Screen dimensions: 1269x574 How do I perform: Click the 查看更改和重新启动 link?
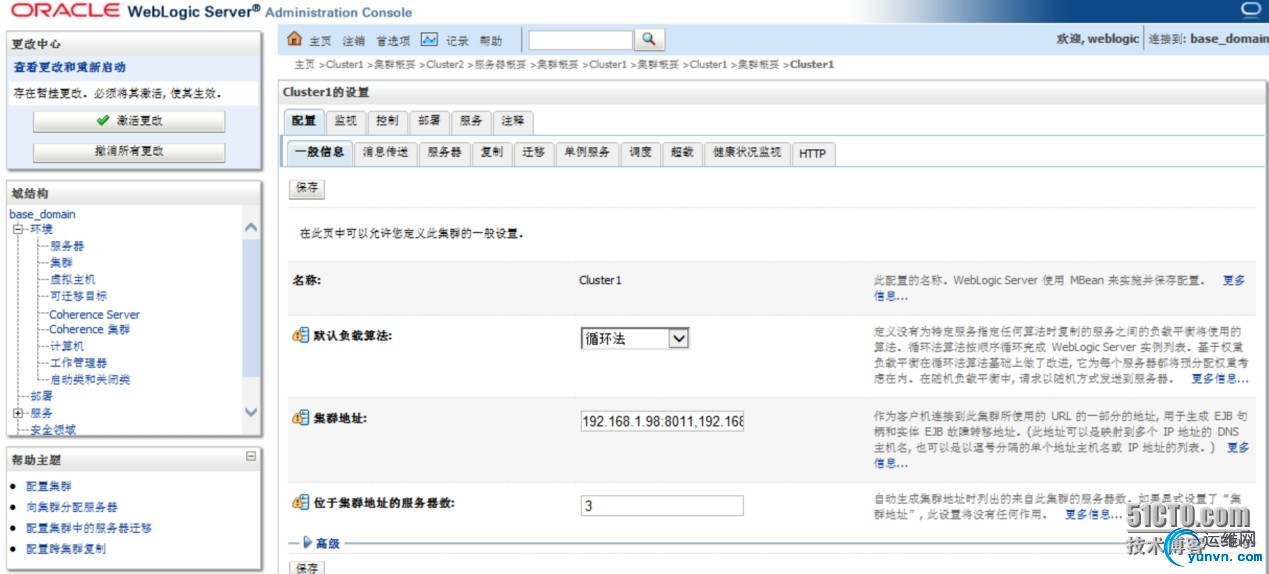(70, 67)
